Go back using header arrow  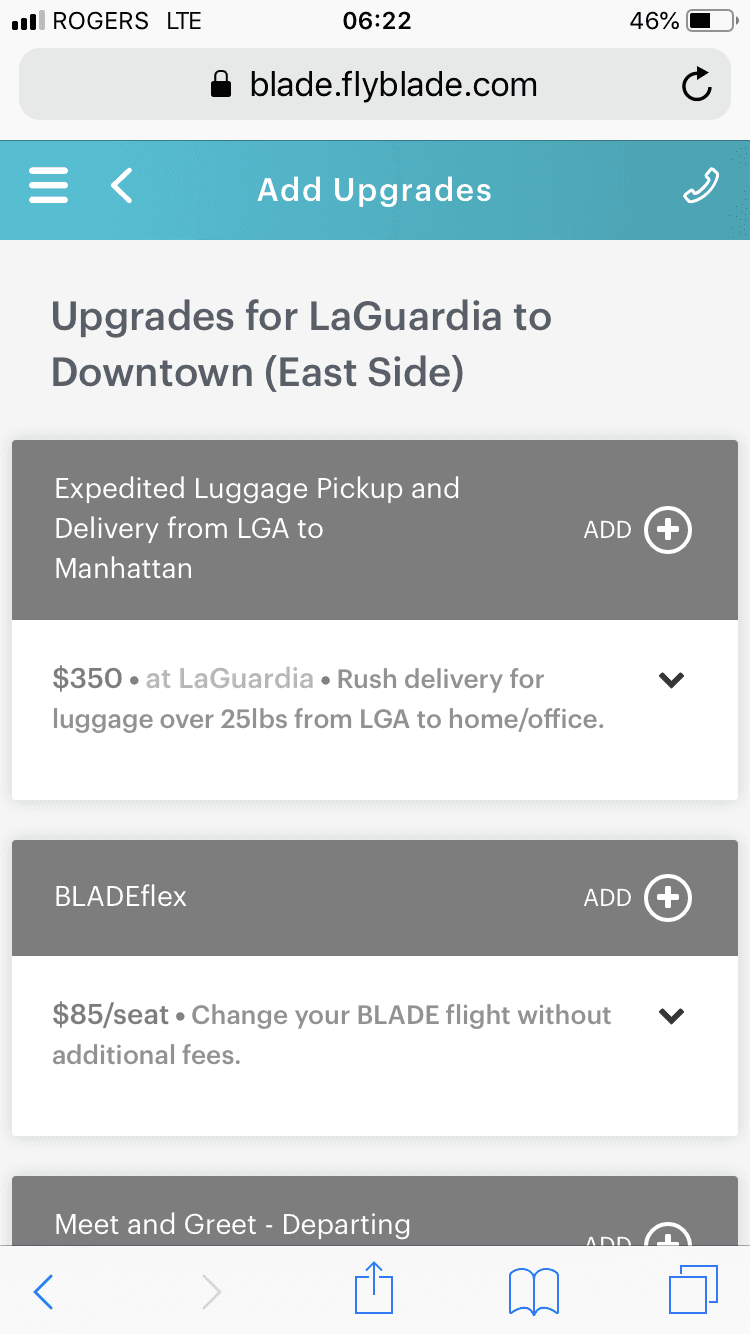click(122, 187)
